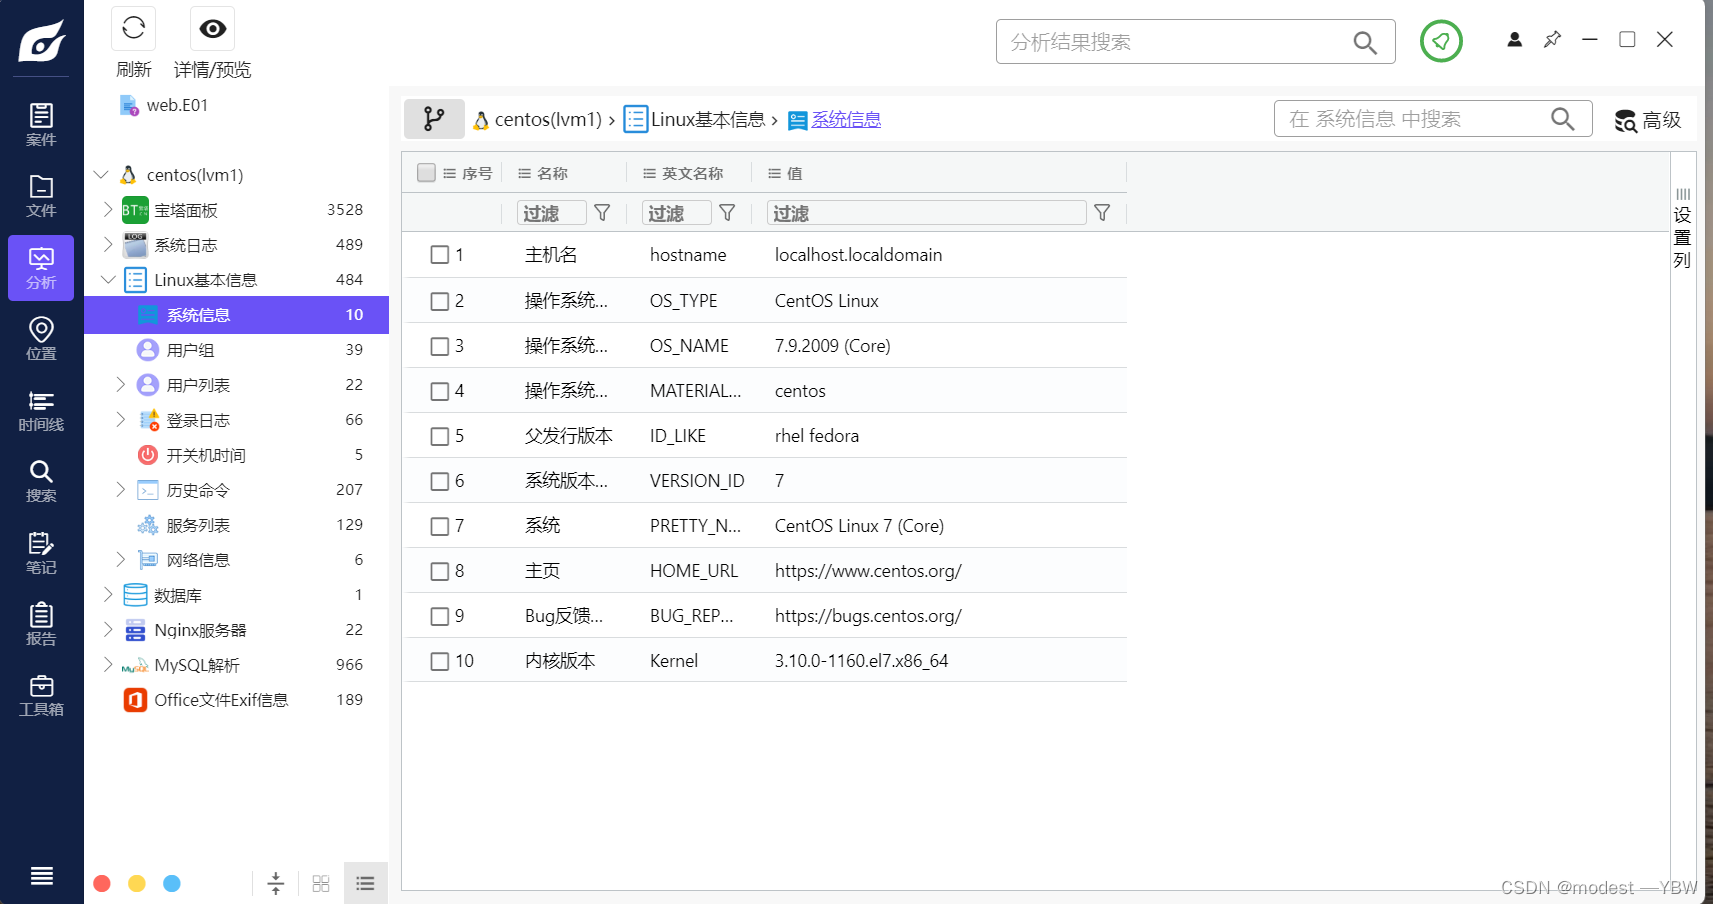Click the red color tag dot
The width and height of the screenshot is (1713, 904).
point(102,883)
